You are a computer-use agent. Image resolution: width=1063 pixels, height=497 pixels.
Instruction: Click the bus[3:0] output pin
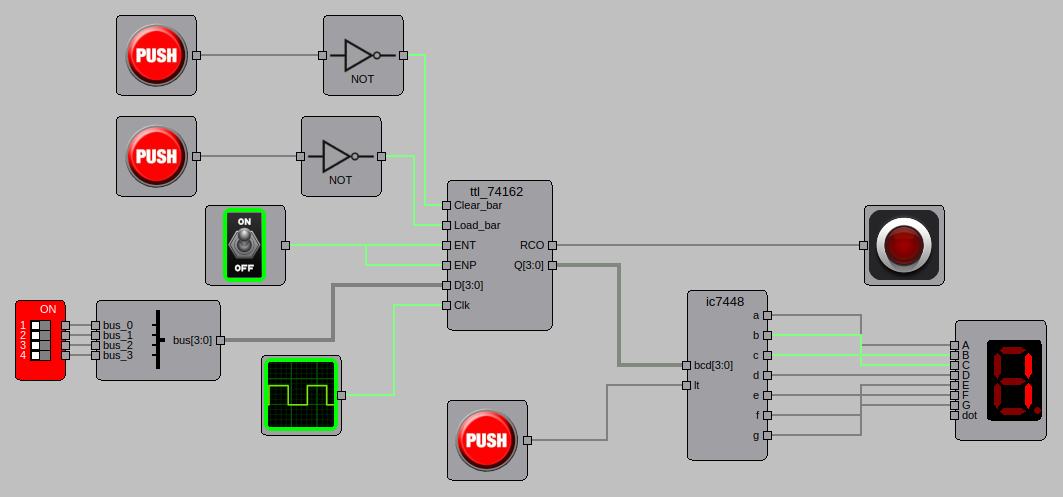[x=220, y=340]
